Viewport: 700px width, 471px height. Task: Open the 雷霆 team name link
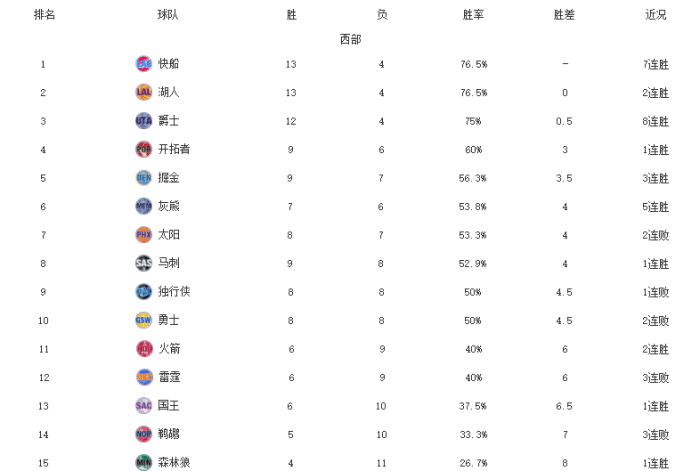169,377
